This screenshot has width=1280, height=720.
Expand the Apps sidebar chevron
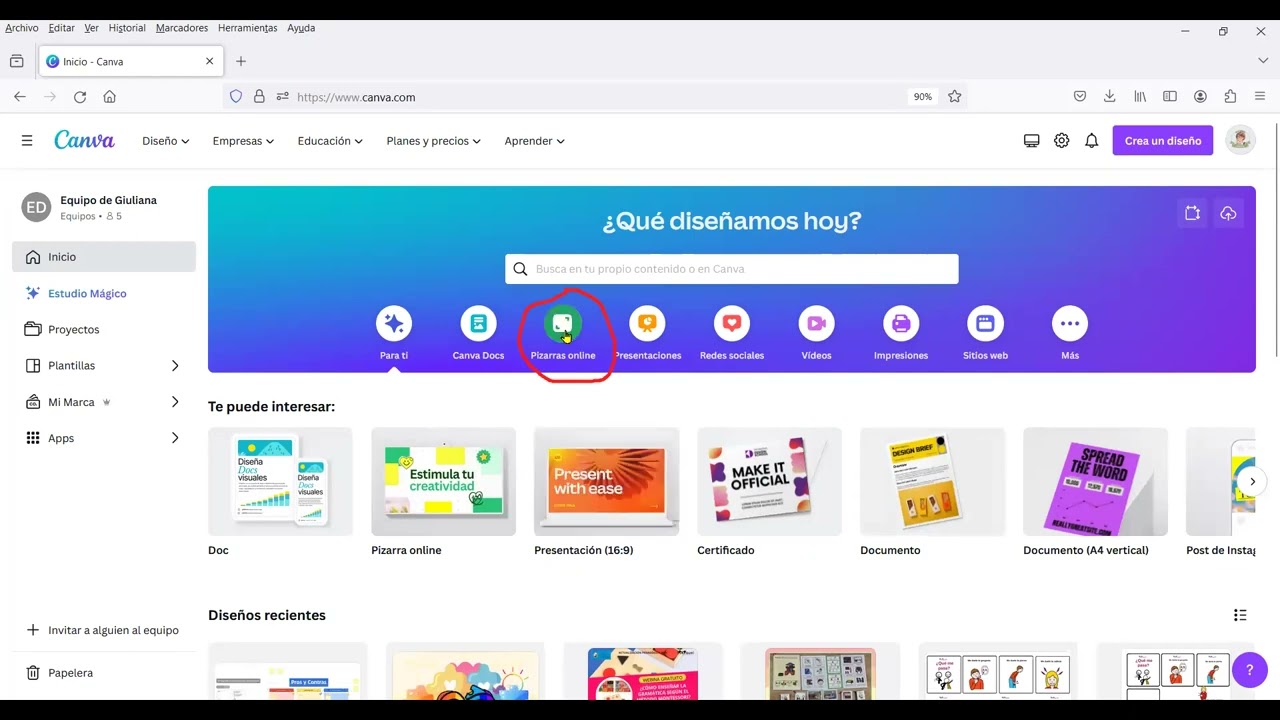coord(175,438)
